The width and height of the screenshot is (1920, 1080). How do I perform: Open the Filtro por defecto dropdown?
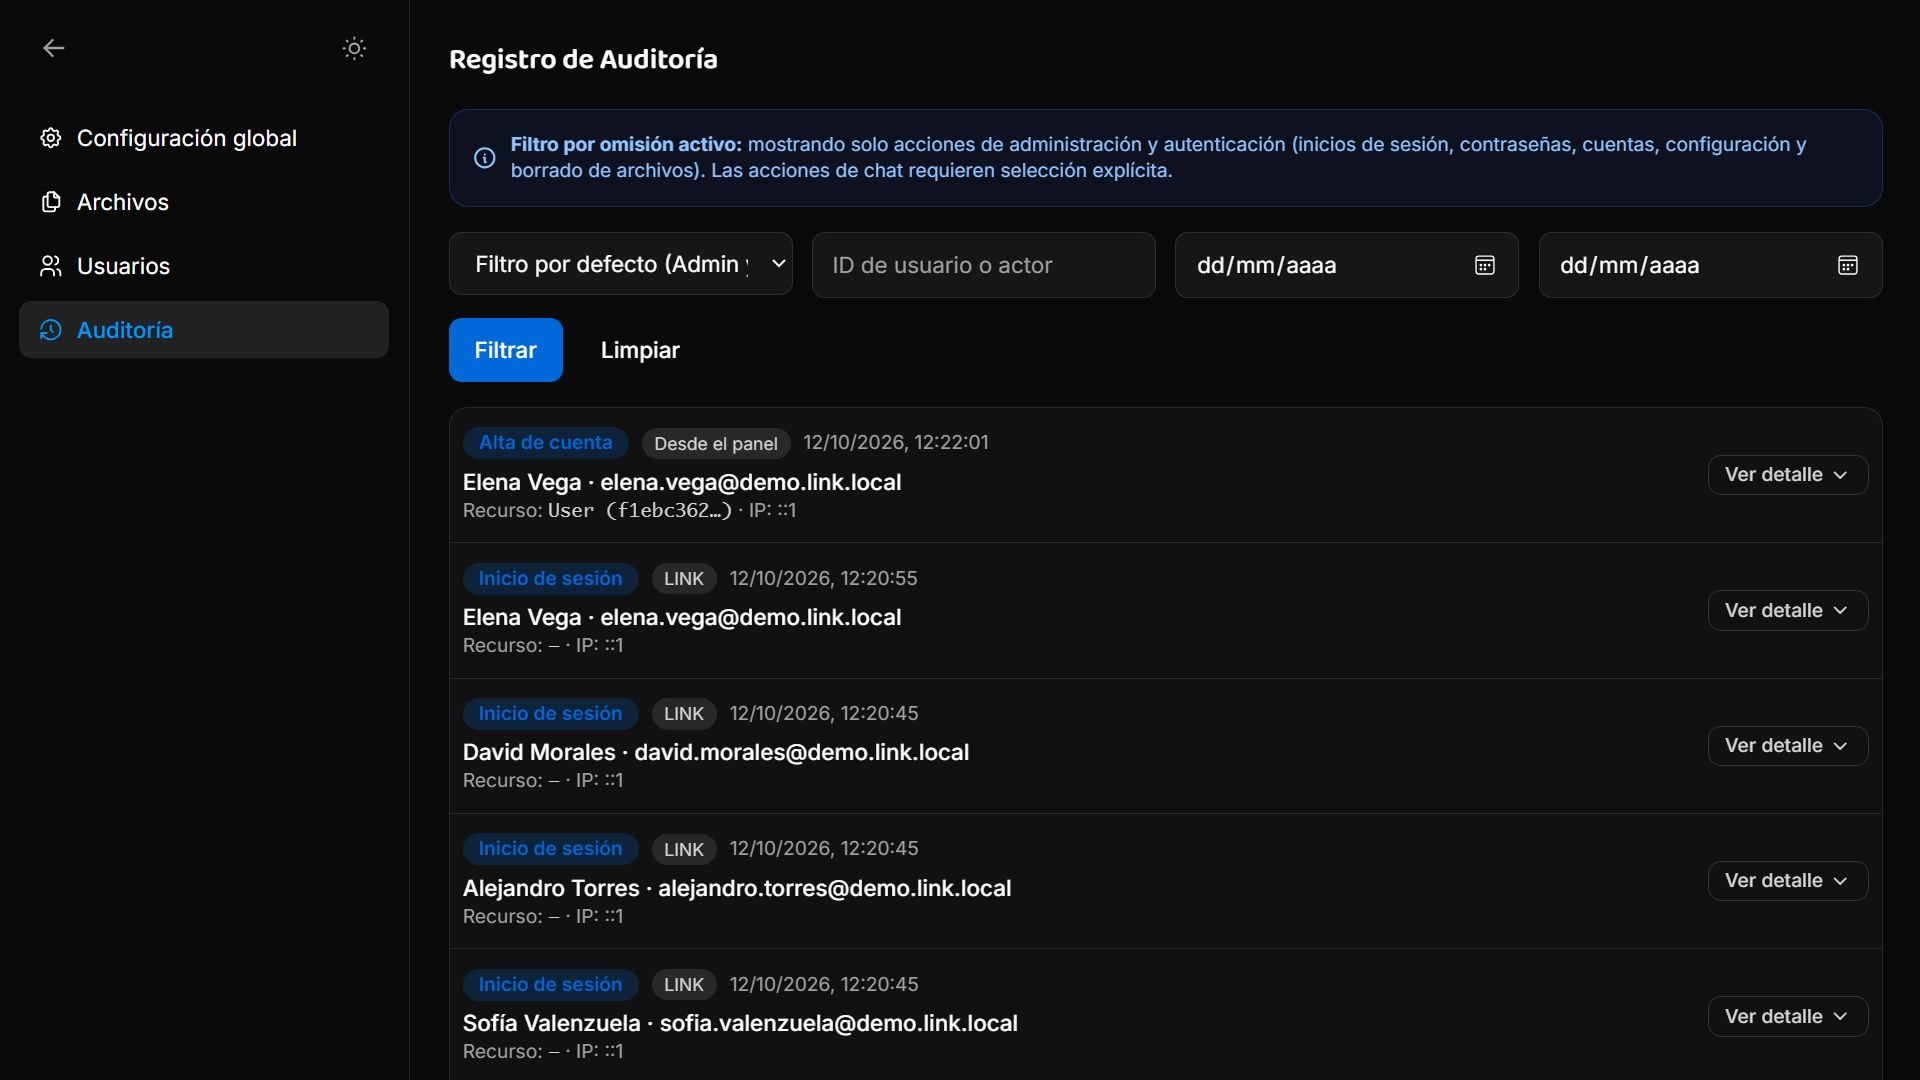coord(621,265)
